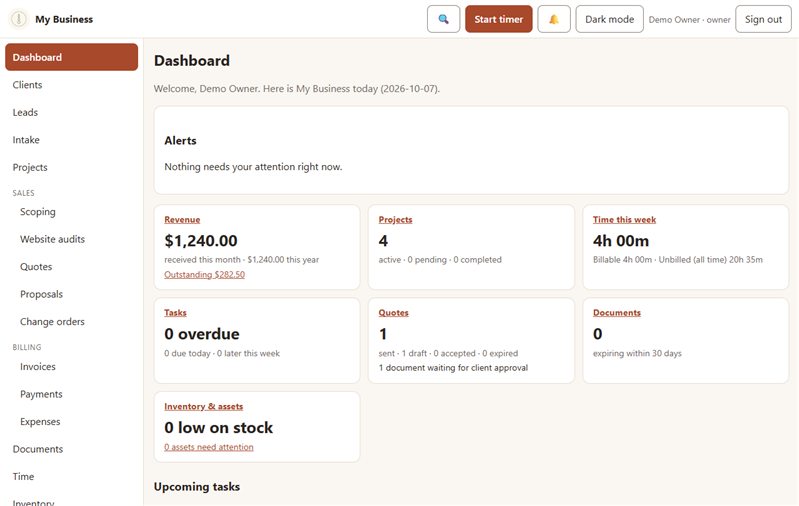Click the $1,240.00 revenue amount
Screen dimensions: 799x506
click(201, 241)
